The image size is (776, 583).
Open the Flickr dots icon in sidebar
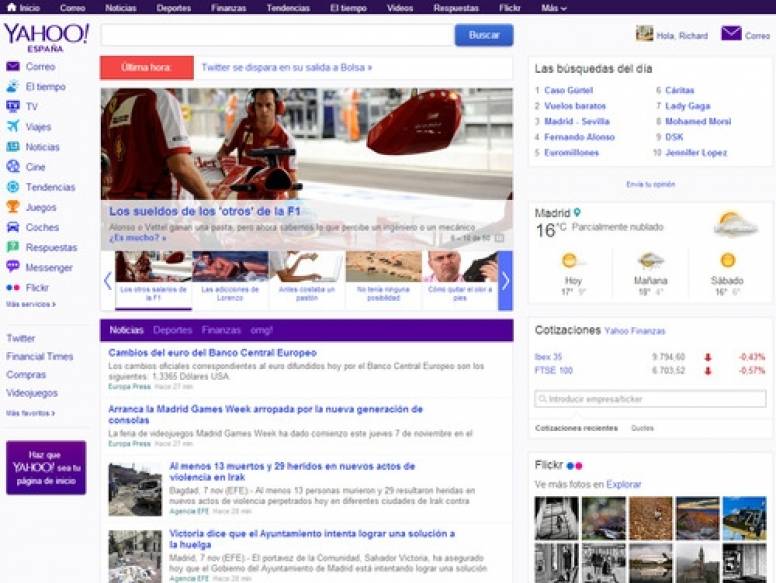tap(13, 288)
